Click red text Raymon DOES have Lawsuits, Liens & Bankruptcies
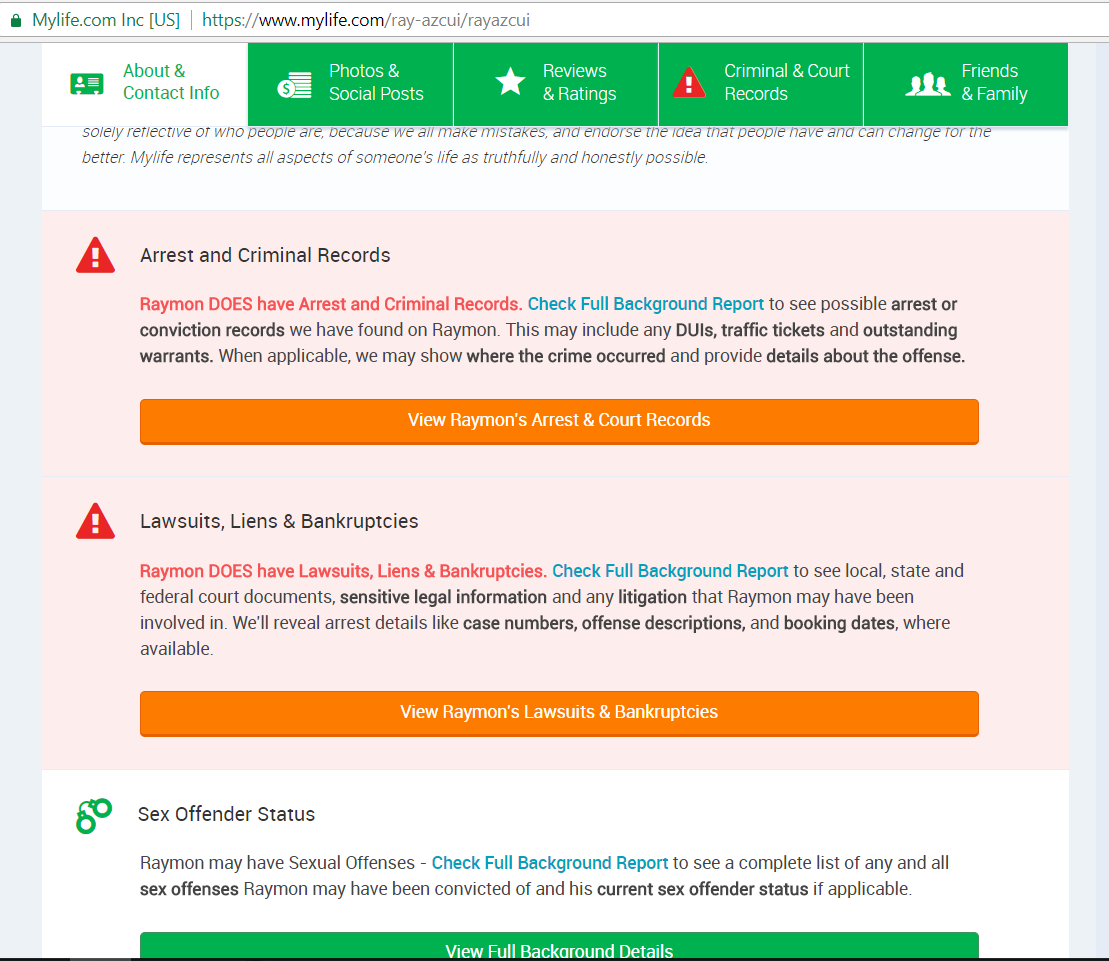 tap(343, 571)
